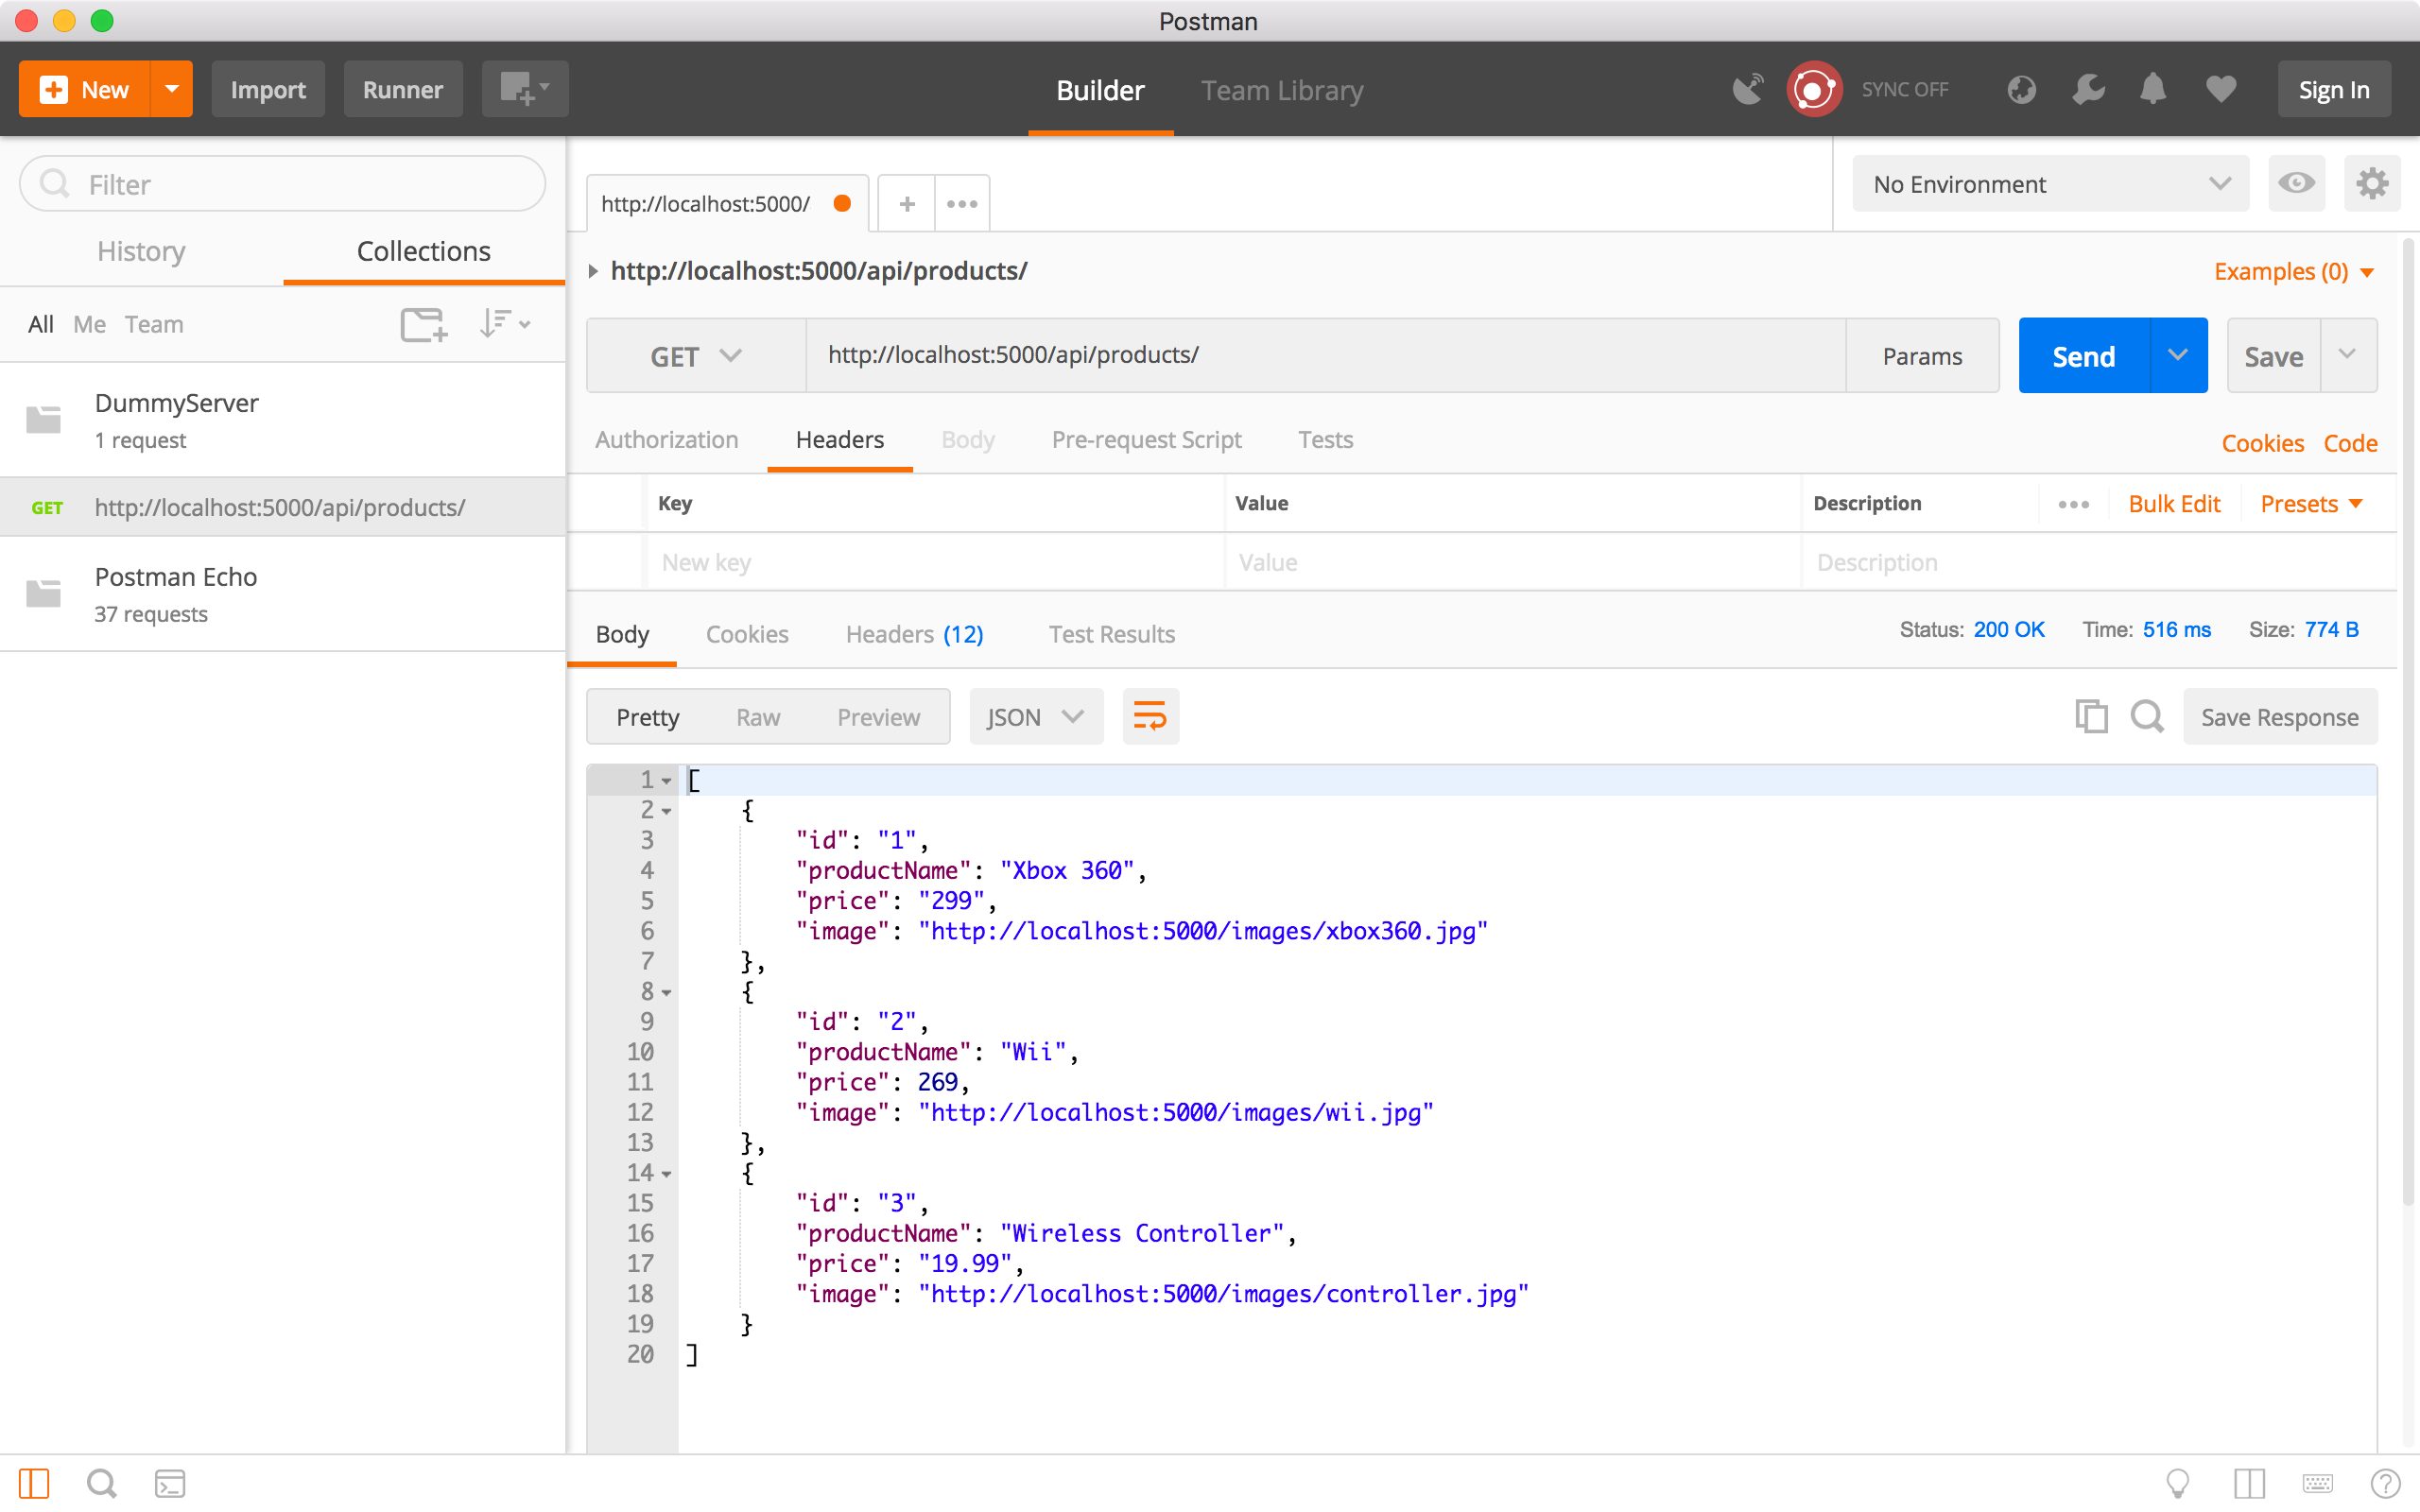Switch to the History tab
This screenshot has width=2420, height=1512.
tap(141, 251)
